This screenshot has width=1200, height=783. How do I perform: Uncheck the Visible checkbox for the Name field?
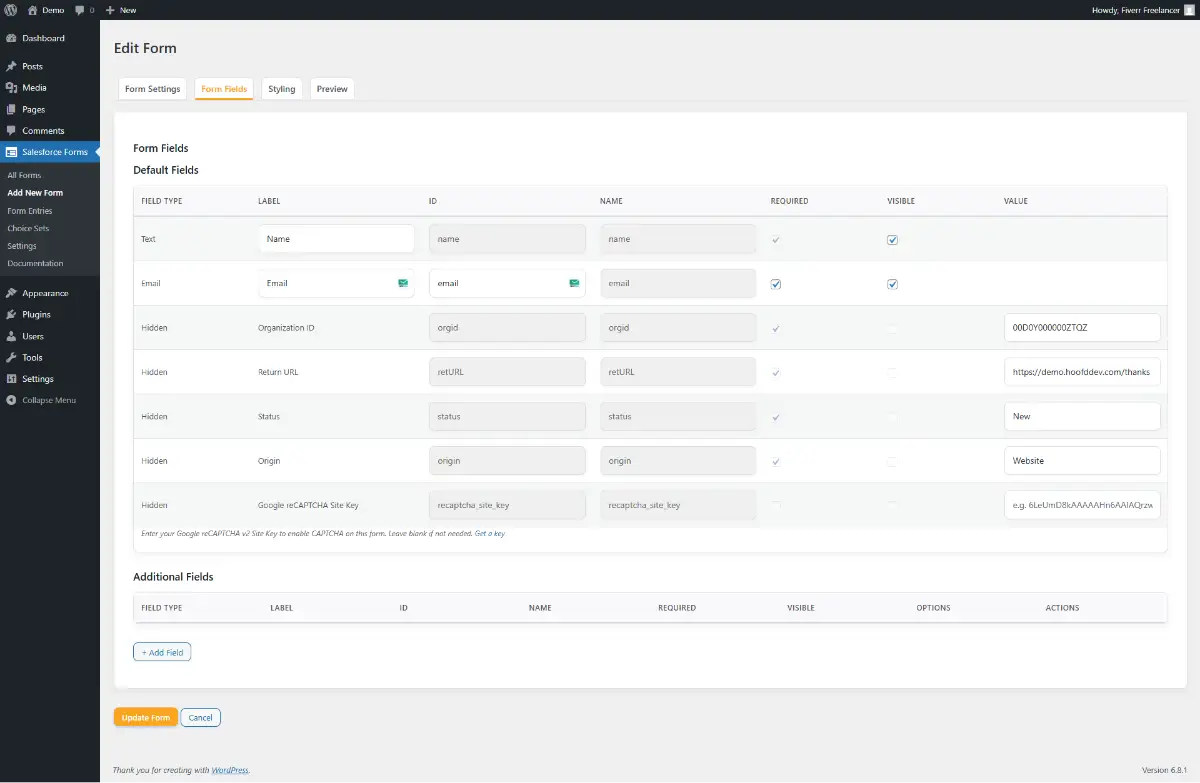coord(892,239)
